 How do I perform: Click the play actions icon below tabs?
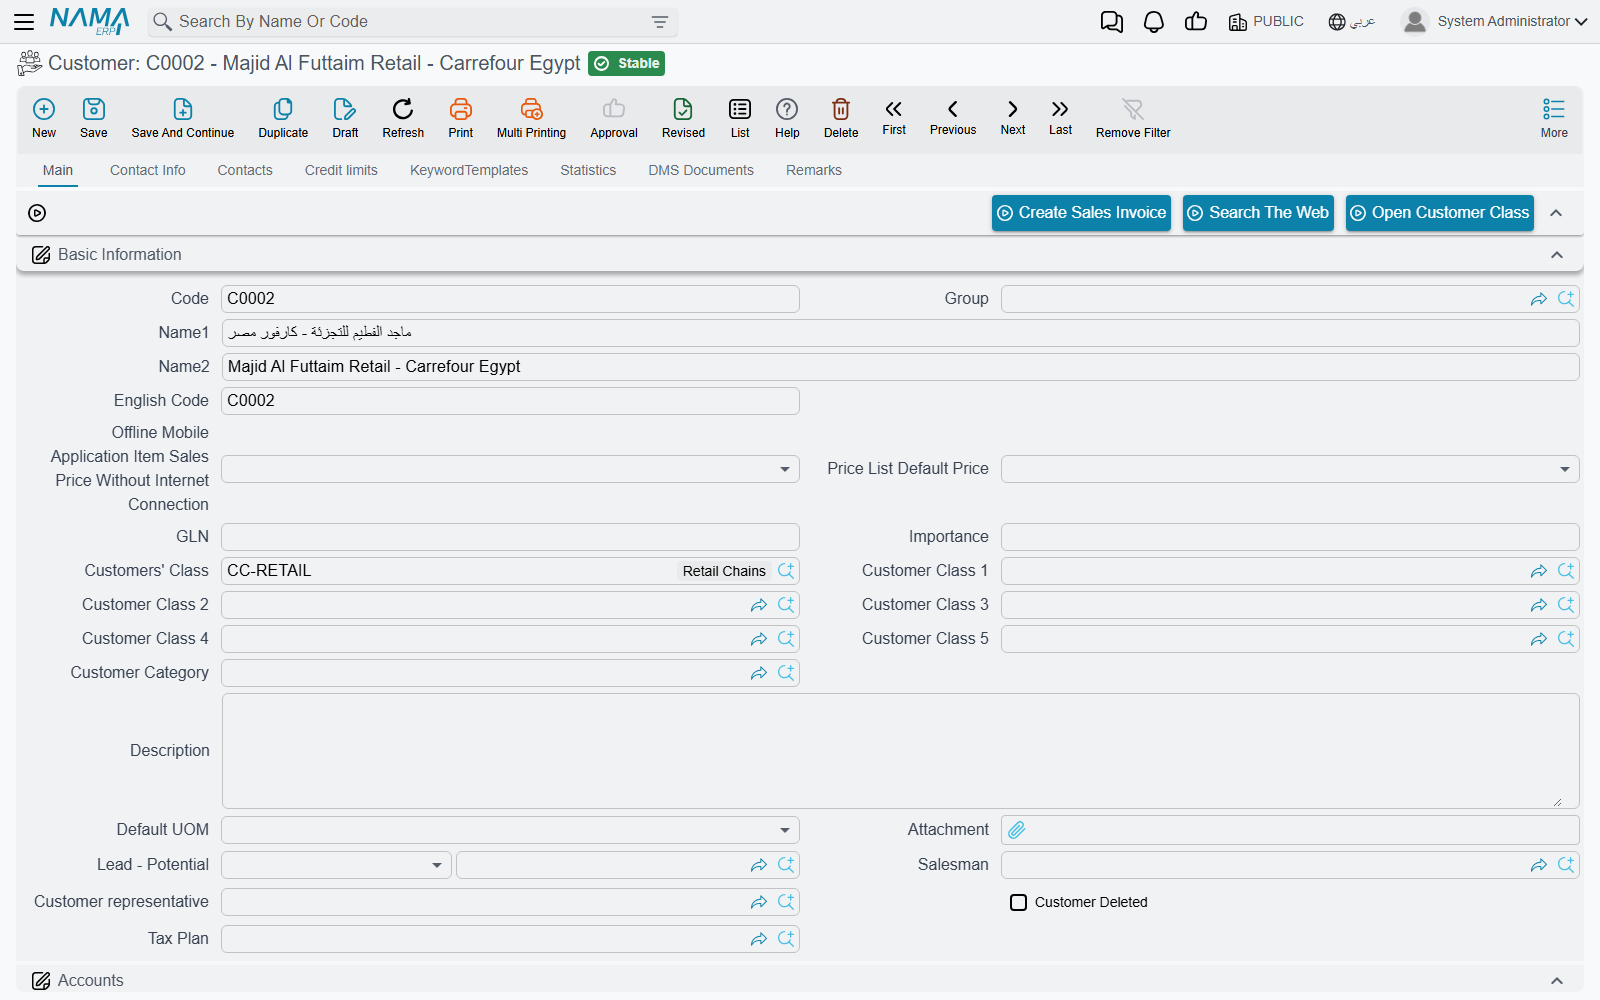[x=37, y=213]
